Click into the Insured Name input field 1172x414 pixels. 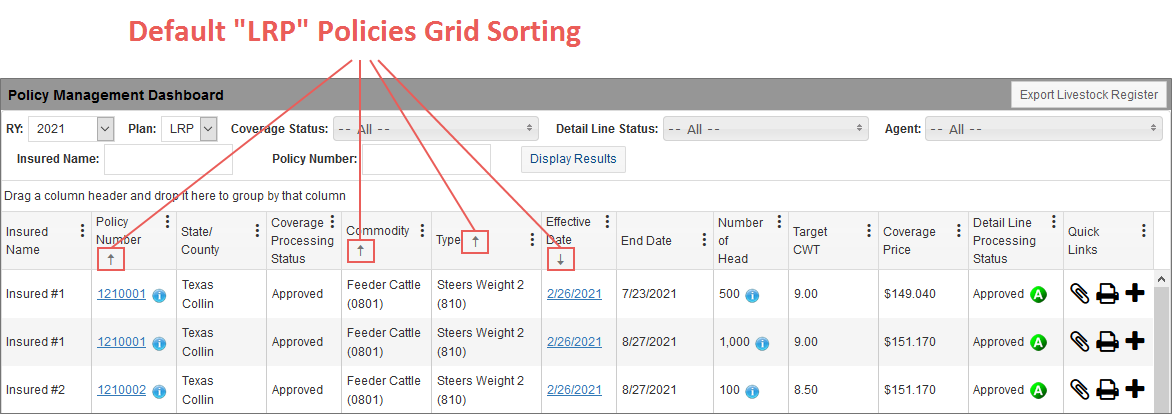pos(168,159)
